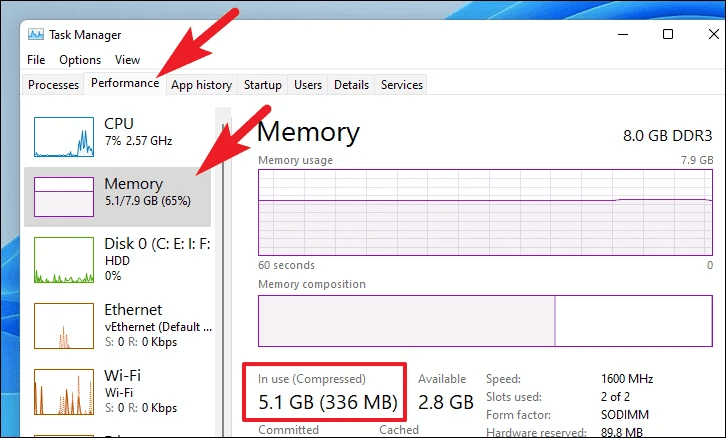Switch to the App history tab
726x438 pixels.
pos(201,85)
